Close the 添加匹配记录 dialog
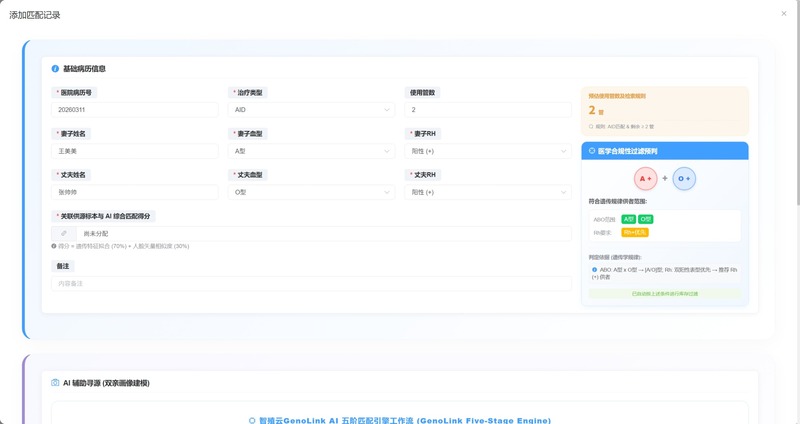 point(784,14)
